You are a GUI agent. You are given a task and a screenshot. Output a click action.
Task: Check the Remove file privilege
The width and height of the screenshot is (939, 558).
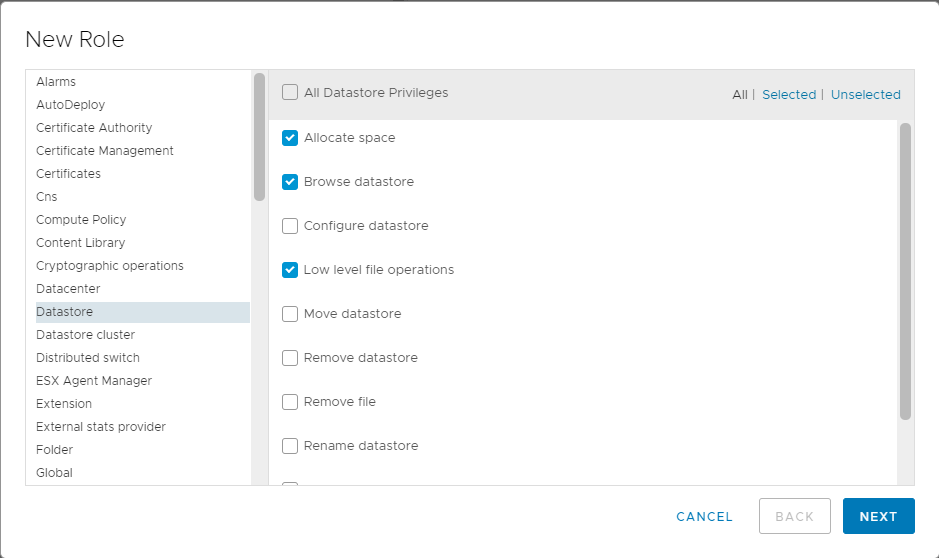click(290, 402)
